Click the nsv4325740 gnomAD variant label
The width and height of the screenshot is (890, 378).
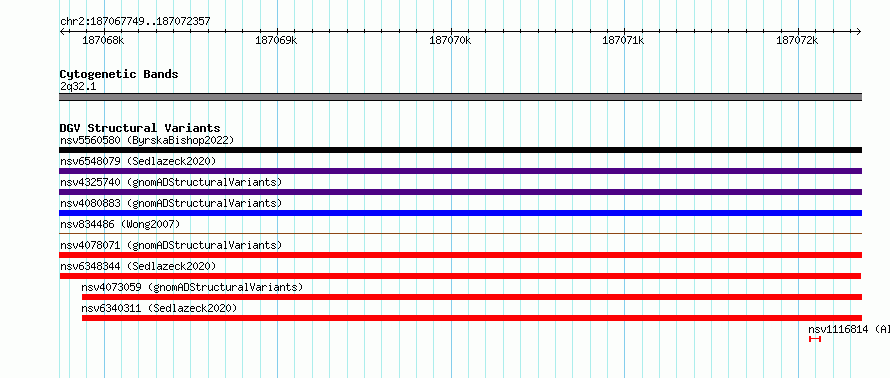click(x=171, y=182)
